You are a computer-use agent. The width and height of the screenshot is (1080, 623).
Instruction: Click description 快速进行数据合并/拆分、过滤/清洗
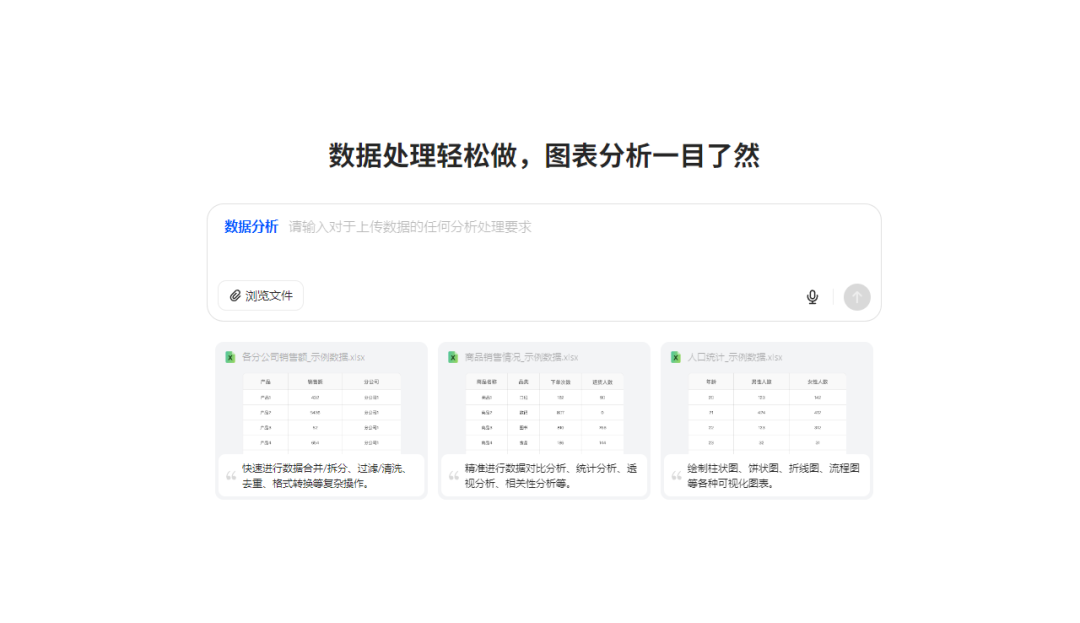click(x=324, y=476)
